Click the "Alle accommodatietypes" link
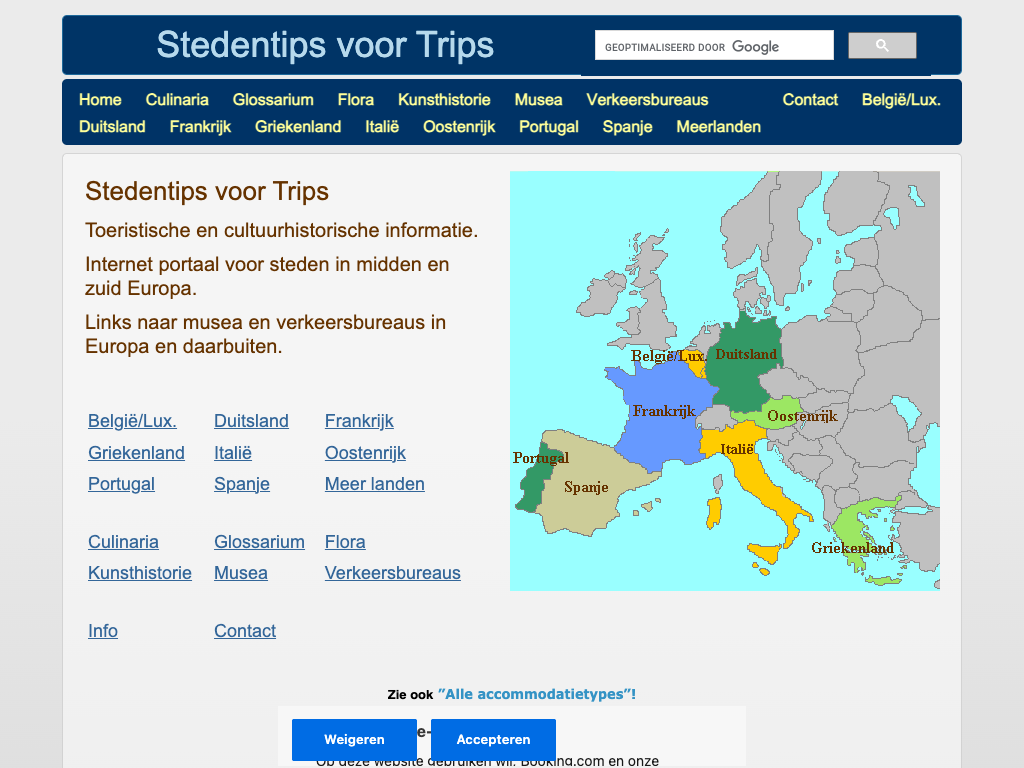 tap(537, 694)
